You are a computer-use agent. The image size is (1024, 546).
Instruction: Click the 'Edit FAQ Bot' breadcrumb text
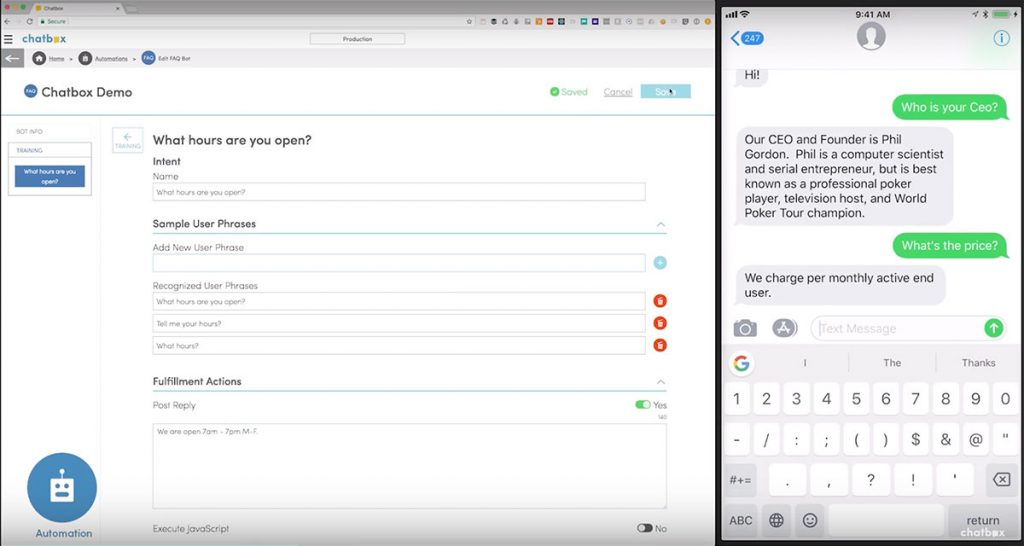point(174,59)
